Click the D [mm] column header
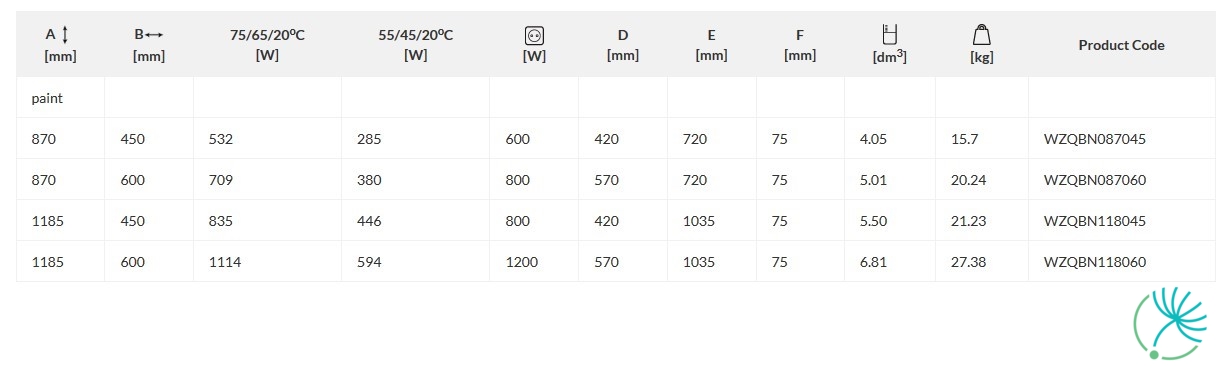The height and width of the screenshot is (381, 1227). click(x=622, y=45)
